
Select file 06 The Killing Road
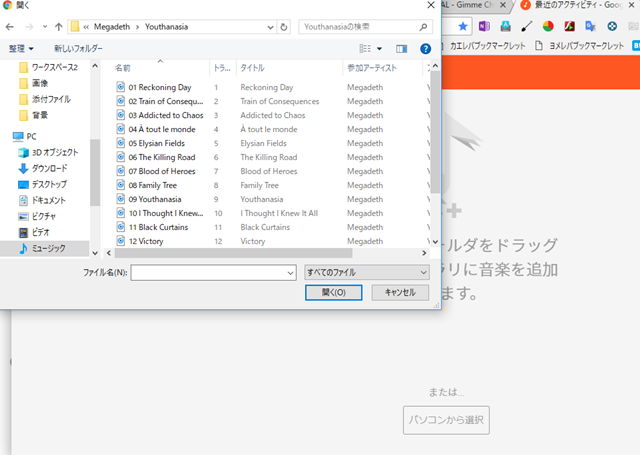click(160, 157)
